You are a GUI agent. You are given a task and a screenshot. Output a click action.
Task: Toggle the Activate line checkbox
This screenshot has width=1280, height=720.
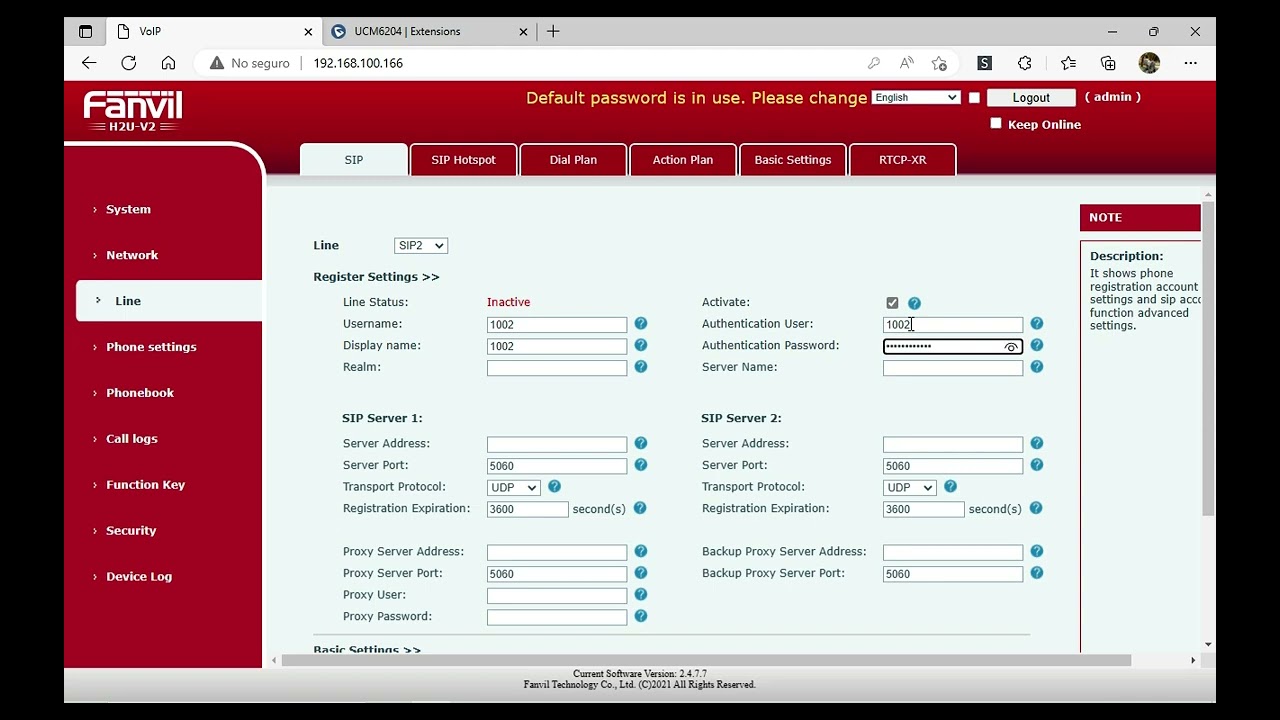pyautogui.click(x=892, y=303)
